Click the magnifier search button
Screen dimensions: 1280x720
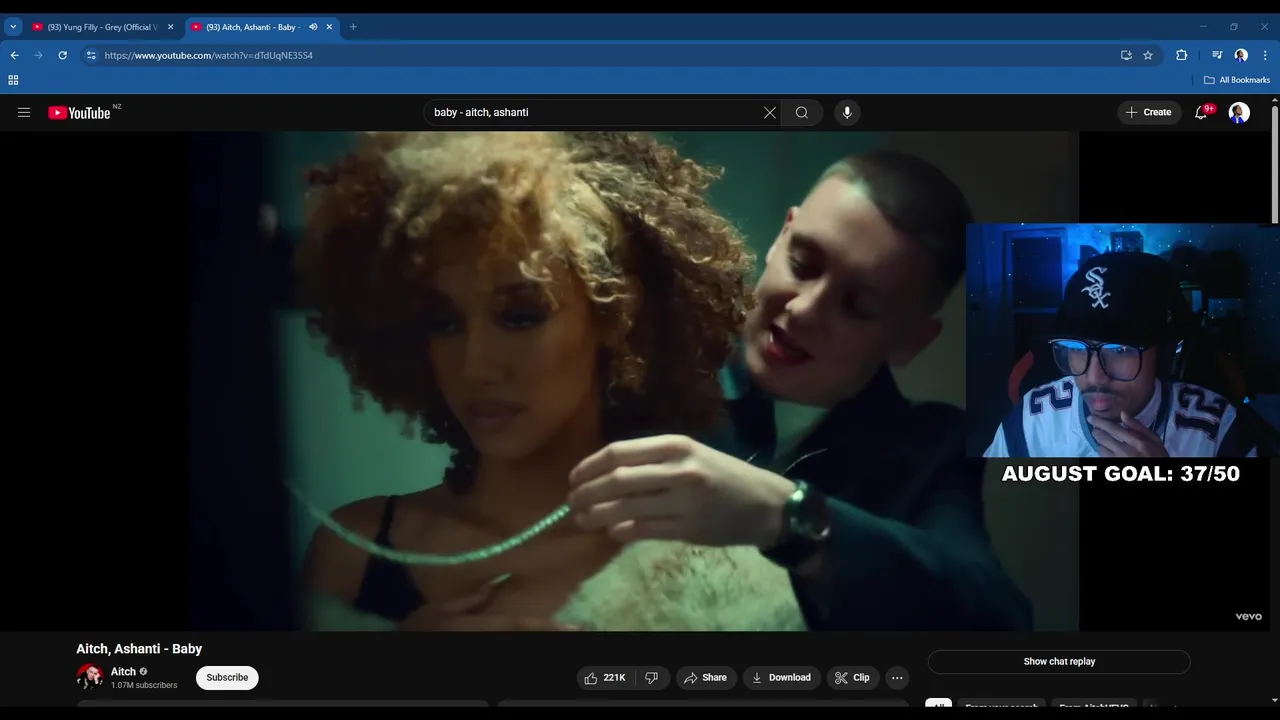coord(802,113)
